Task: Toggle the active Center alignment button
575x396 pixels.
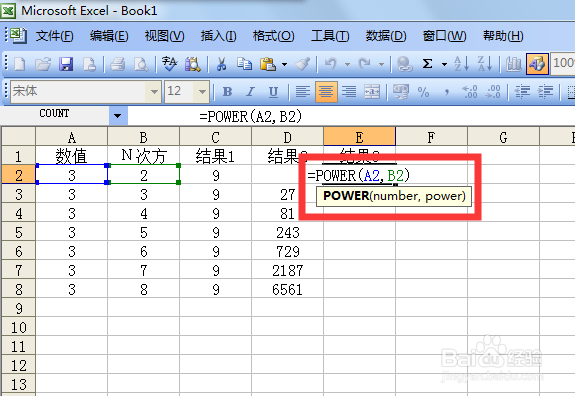Action: click(326, 91)
